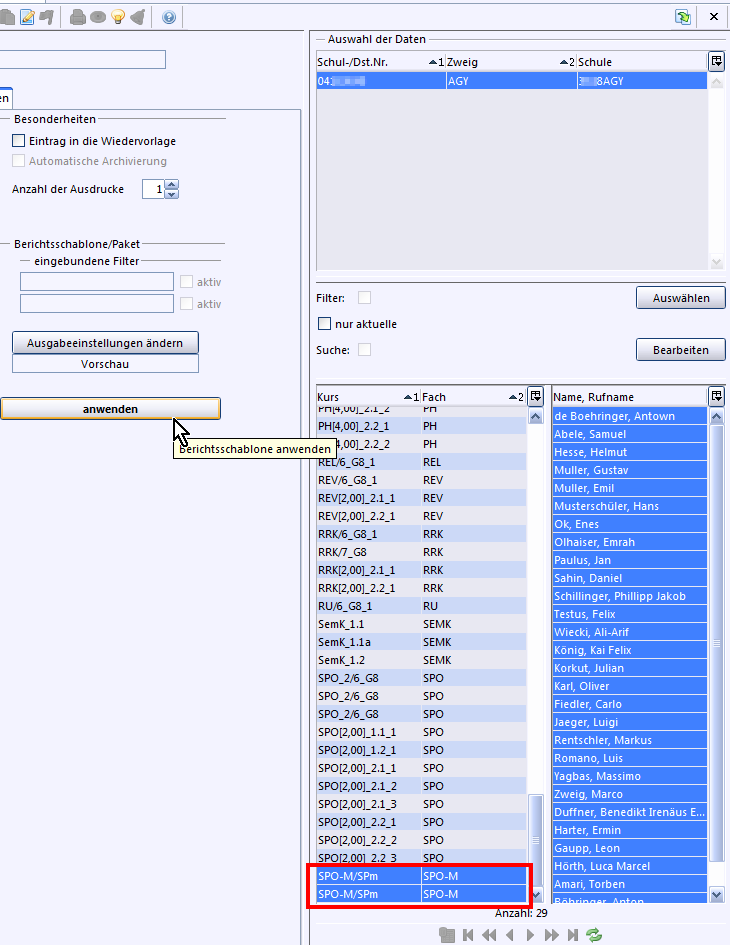Sort by the Zweig column header
This screenshot has height=945, width=730.
(x=500, y=62)
